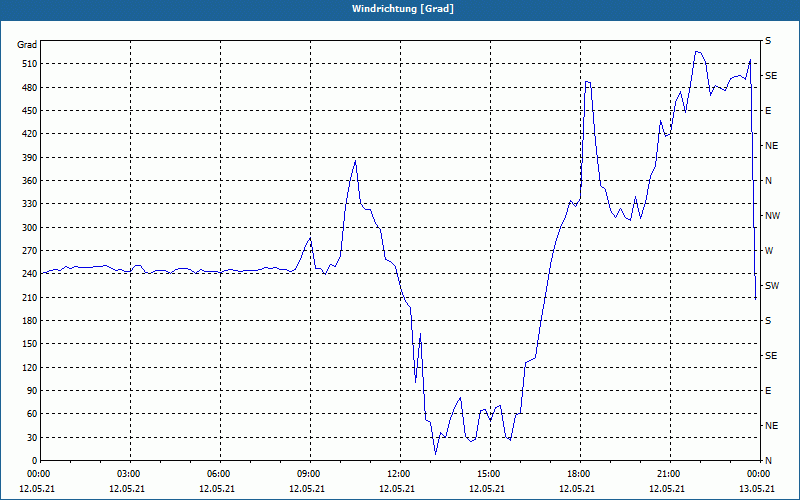Click the 13.05.21 date label
Screen dimensions: 800x500
click(x=757, y=488)
